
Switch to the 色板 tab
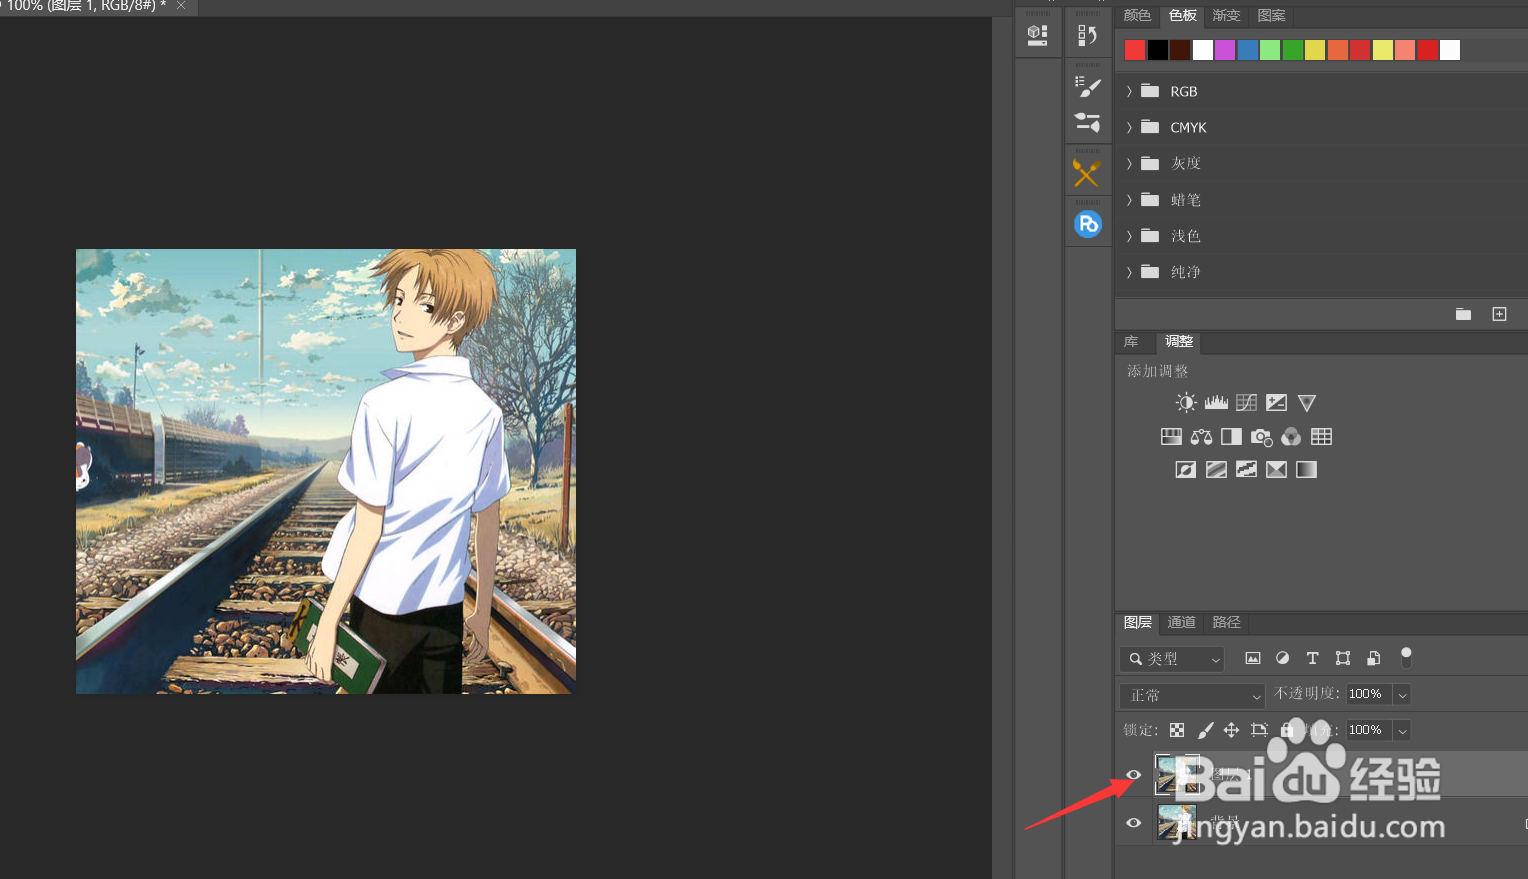1183,15
